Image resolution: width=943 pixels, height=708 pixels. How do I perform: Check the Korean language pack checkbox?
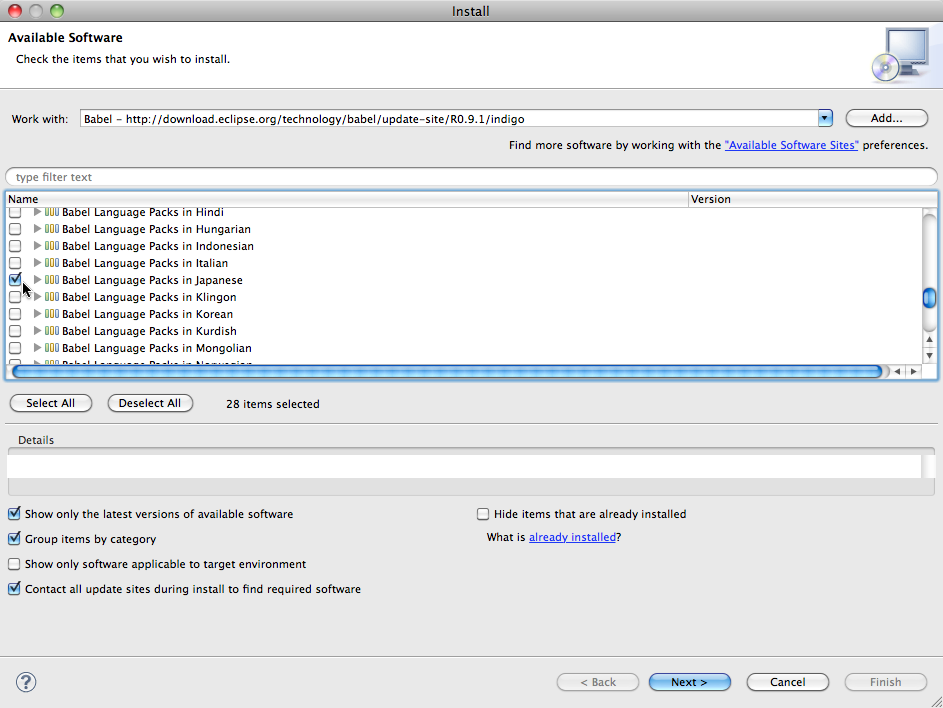pyautogui.click(x=15, y=314)
